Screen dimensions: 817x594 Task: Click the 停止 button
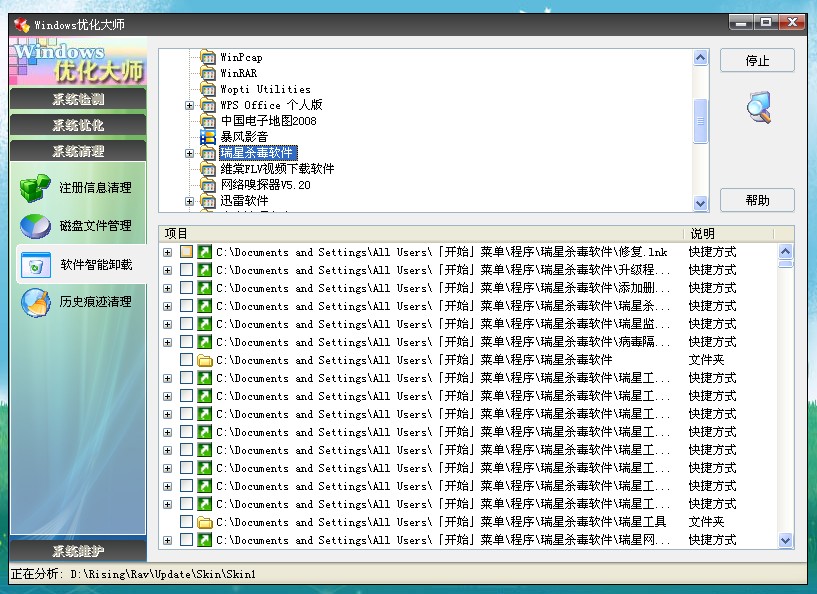tap(757, 60)
